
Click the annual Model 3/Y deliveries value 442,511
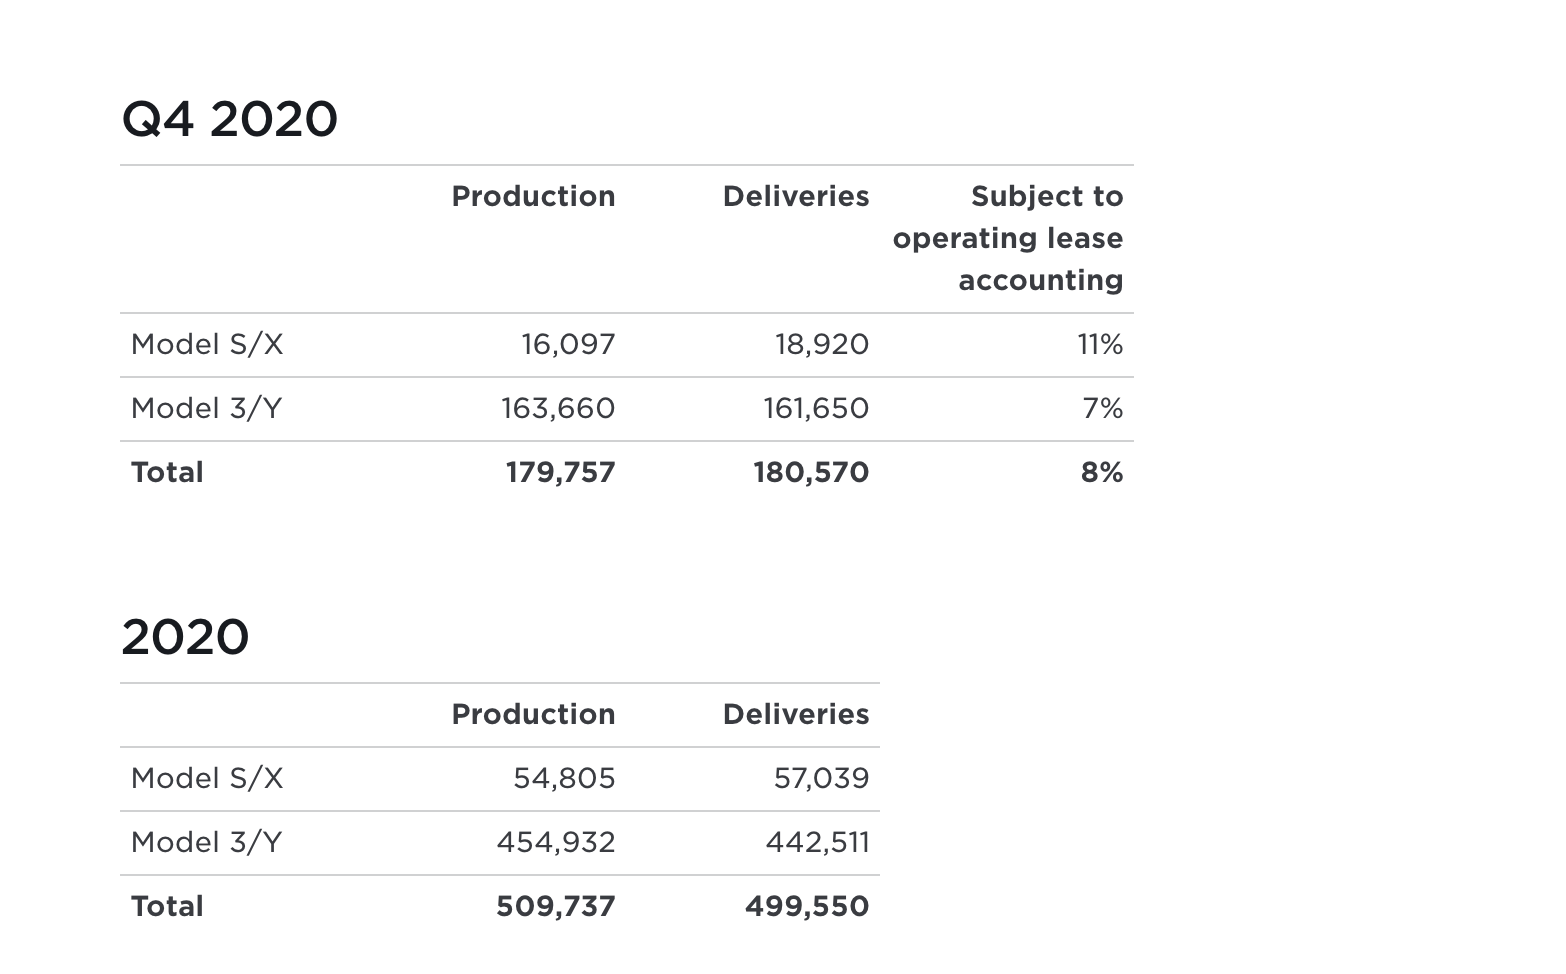817,843
